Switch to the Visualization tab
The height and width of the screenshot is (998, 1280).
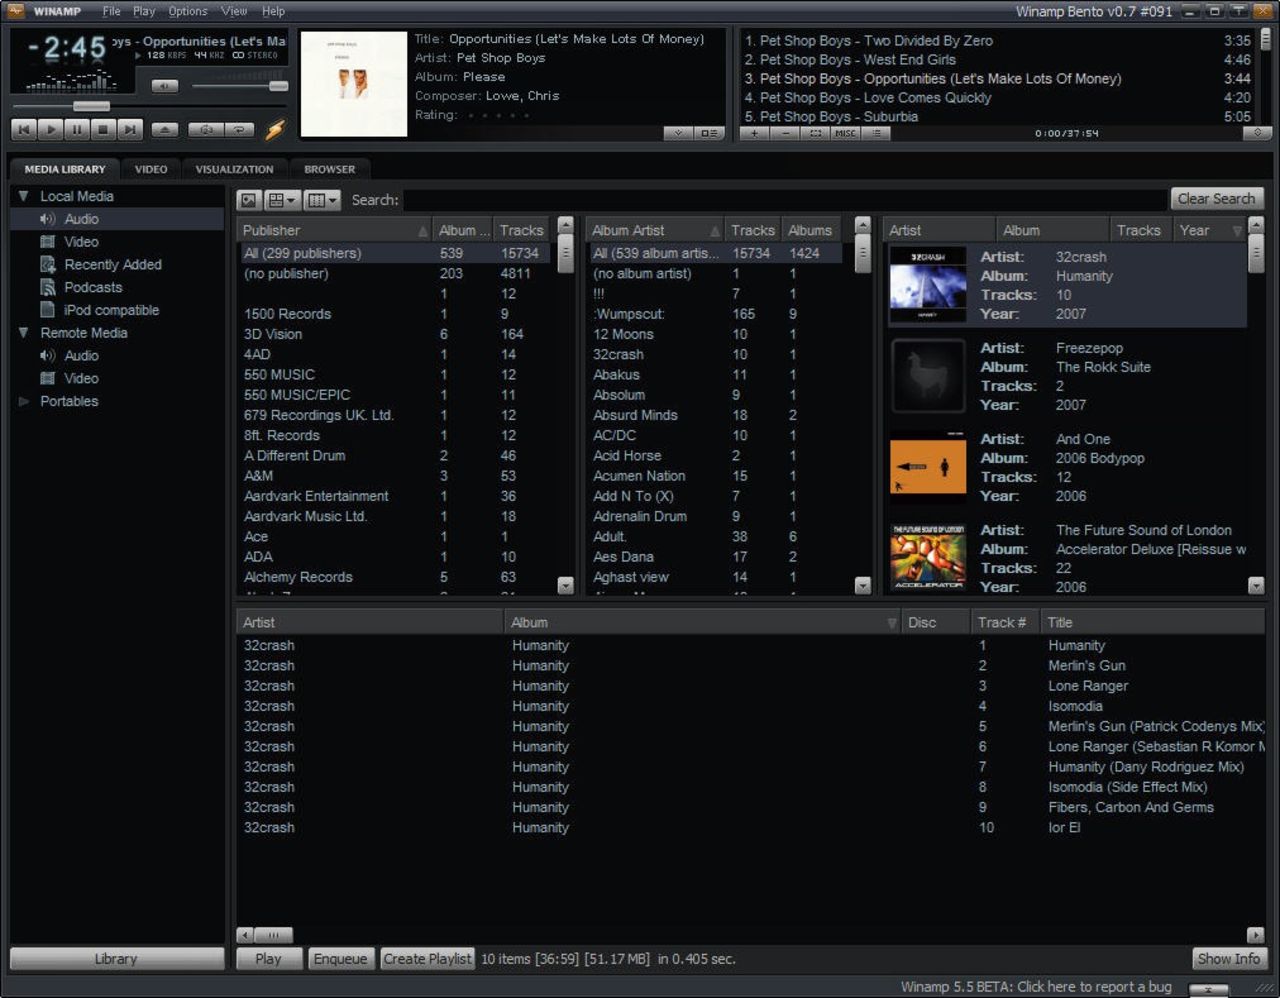(234, 169)
